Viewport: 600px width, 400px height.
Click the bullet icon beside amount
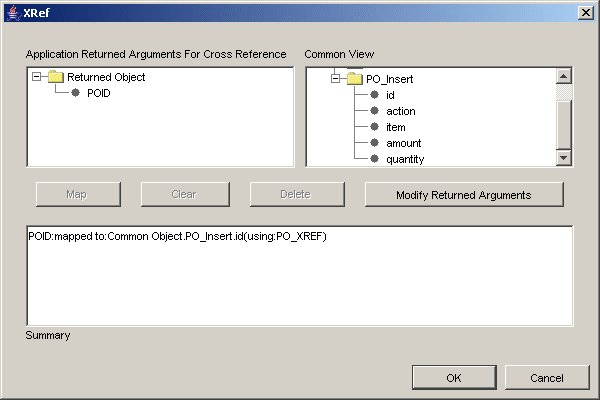pyautogui.click(x=374, y=143)
